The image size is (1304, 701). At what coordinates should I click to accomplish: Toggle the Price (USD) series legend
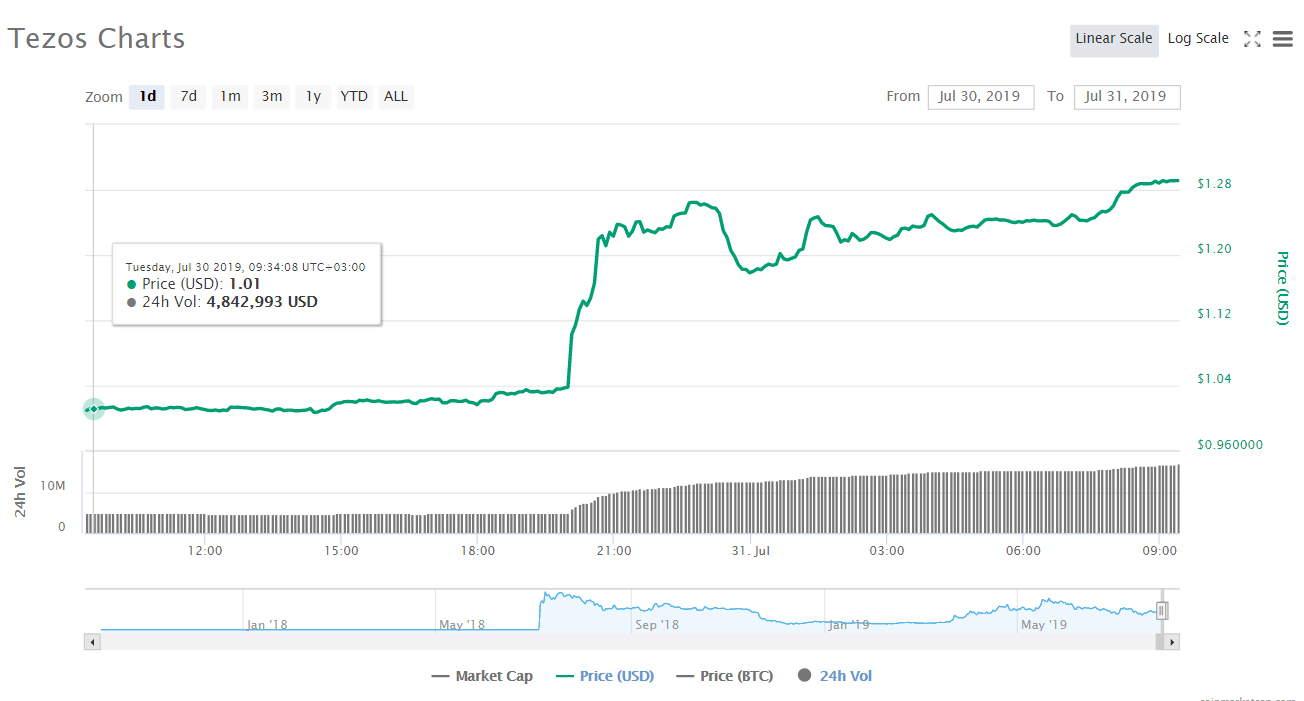point(605,676)
